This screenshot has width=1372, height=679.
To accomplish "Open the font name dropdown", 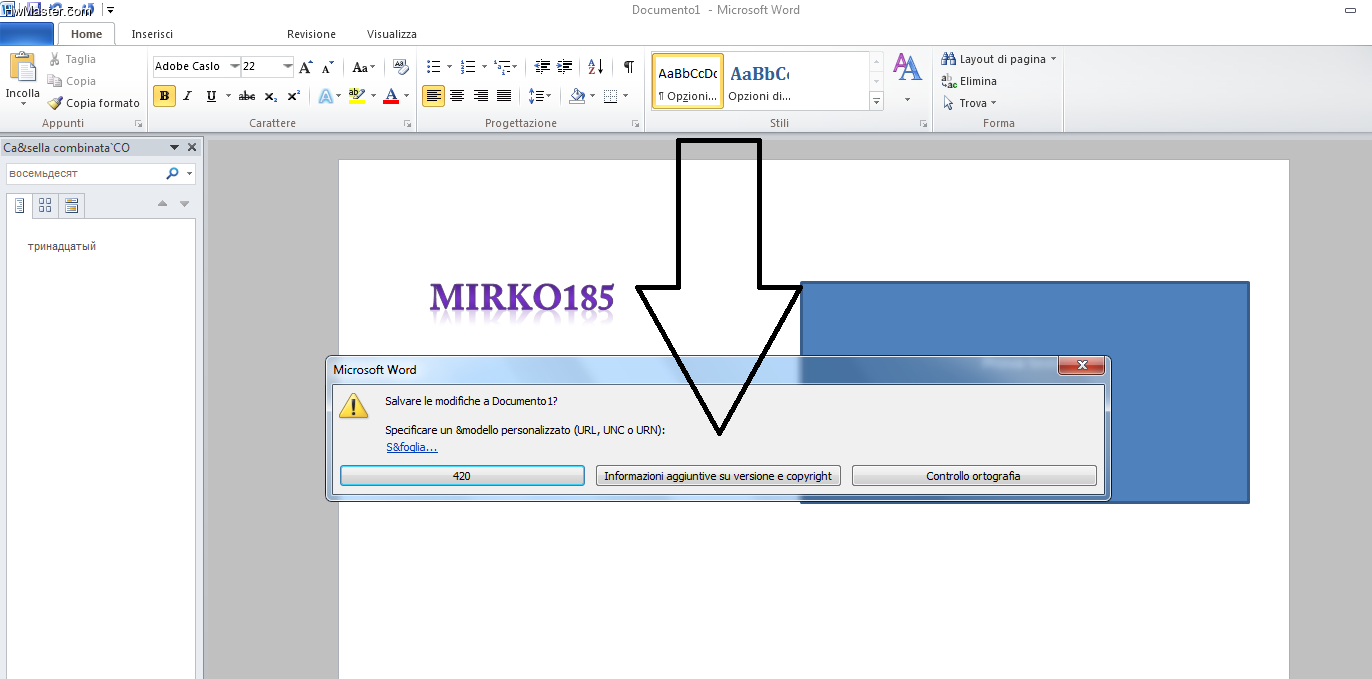I will click(234, 67).
